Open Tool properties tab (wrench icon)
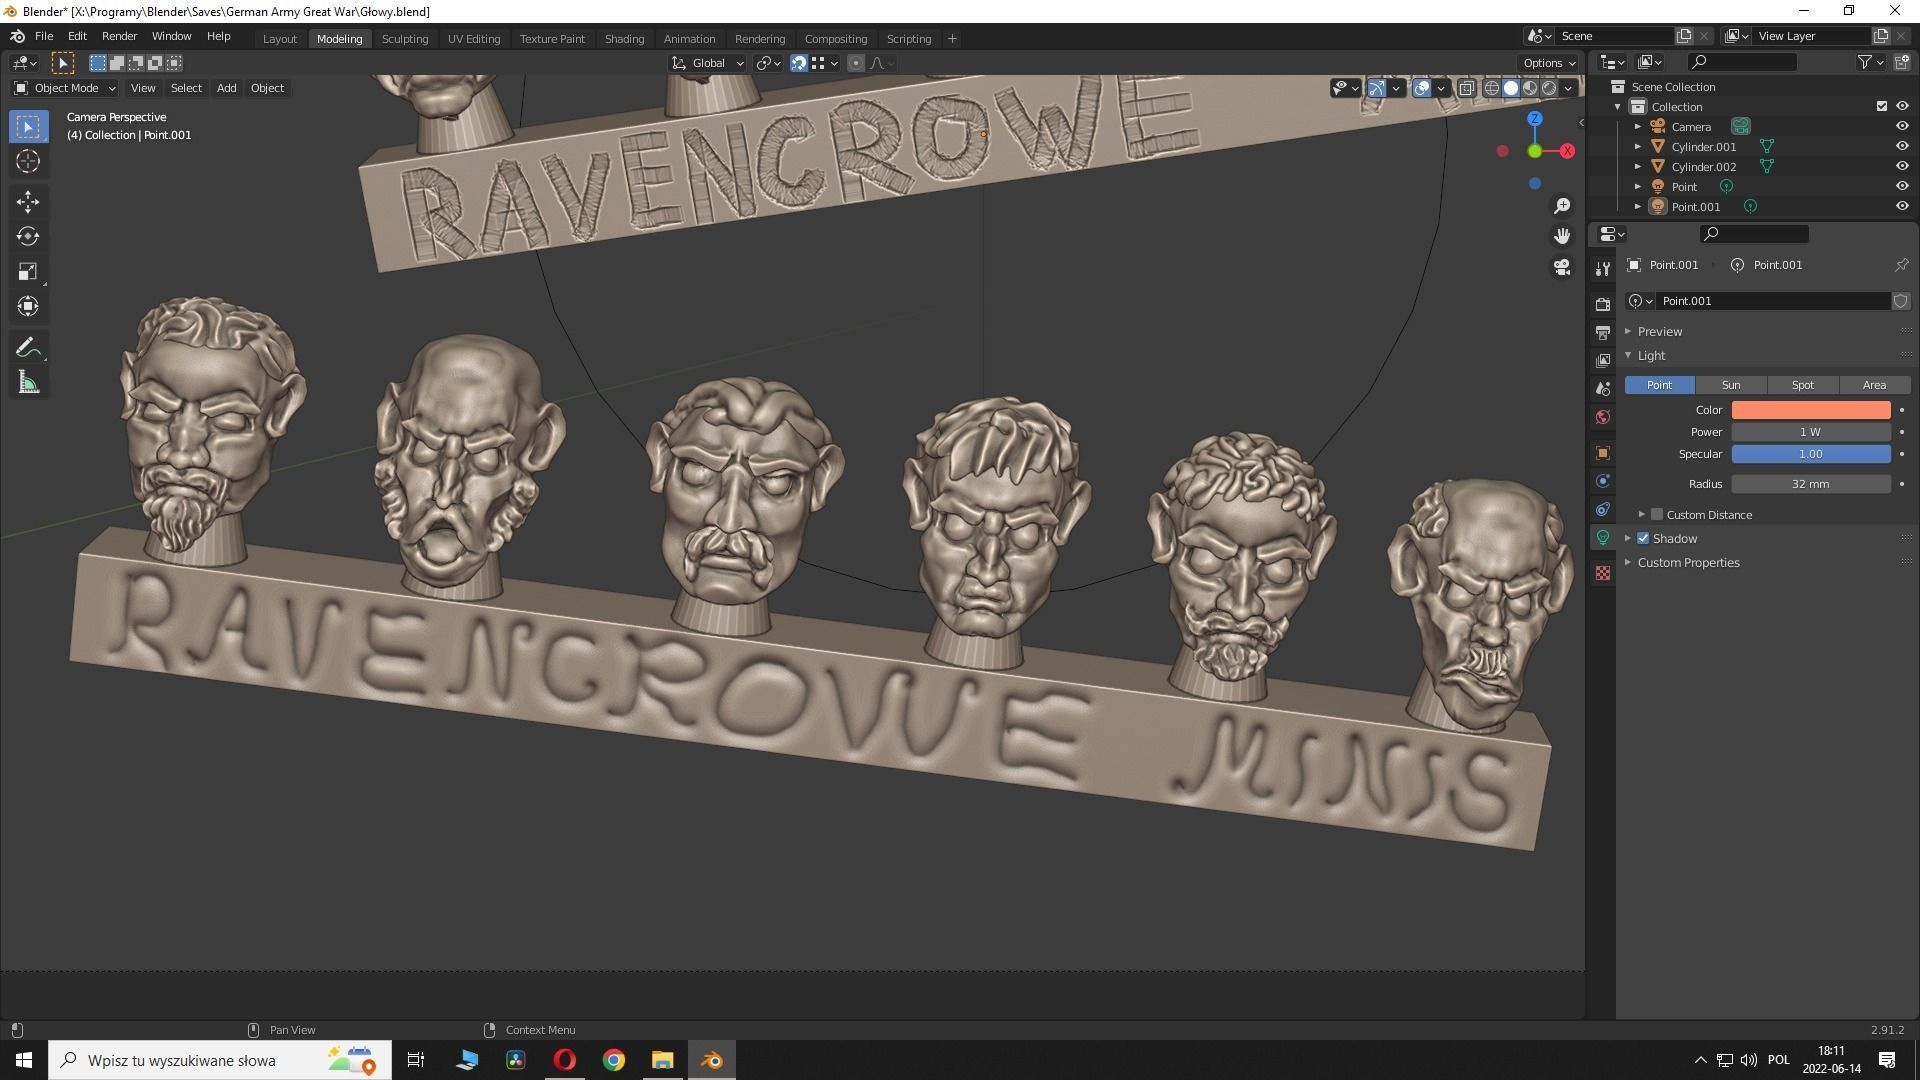 point(1603,268)
